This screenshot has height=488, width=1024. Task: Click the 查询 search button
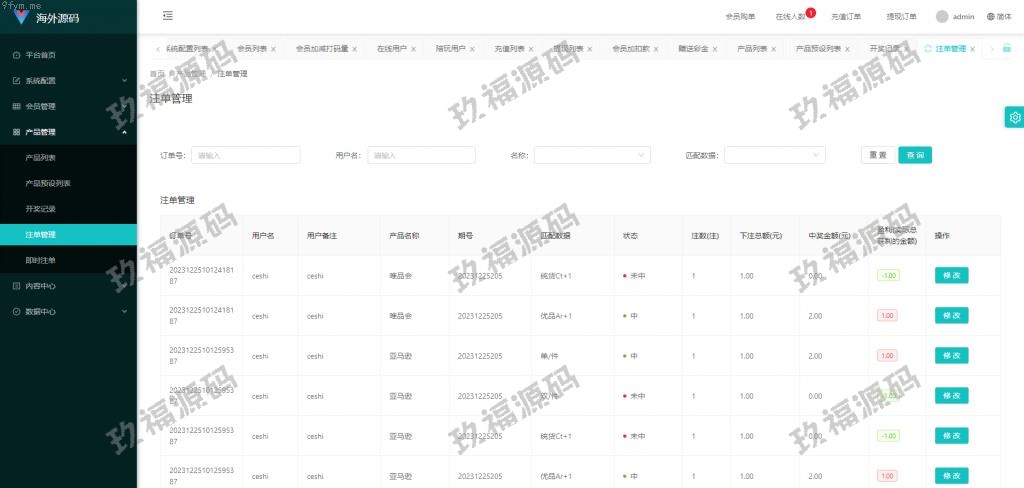[x=915, y=155]
